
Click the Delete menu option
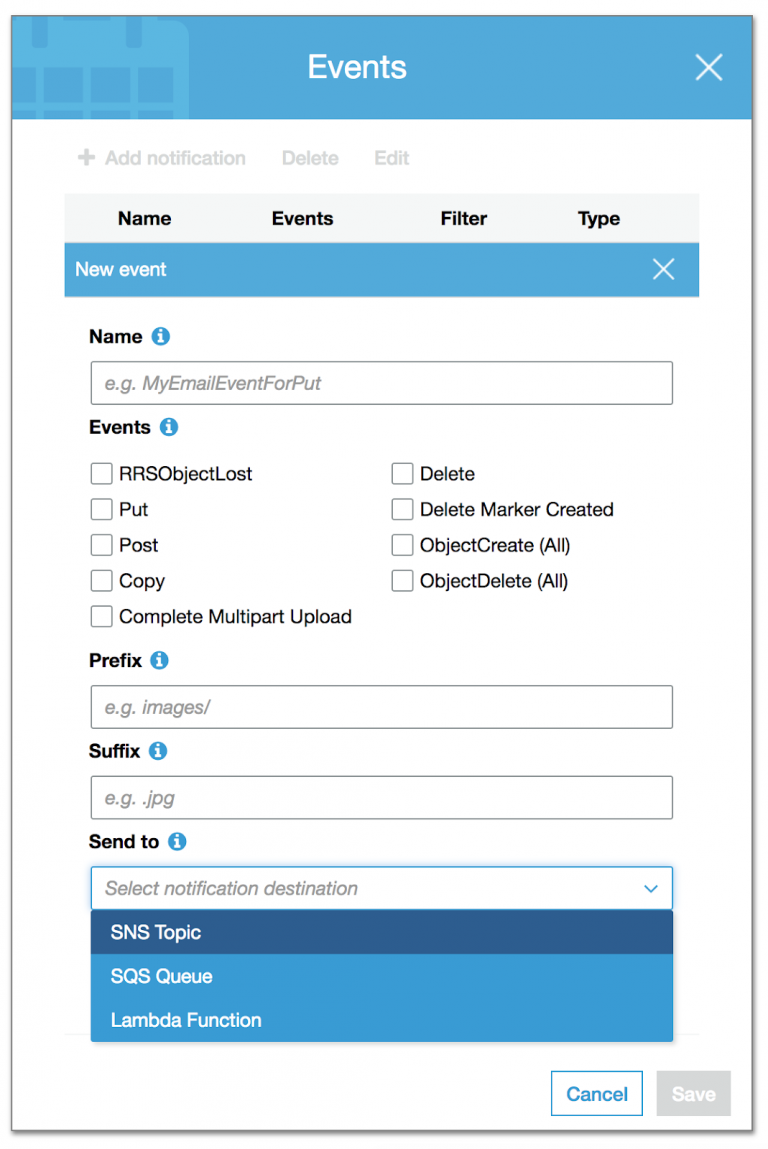pos(309,157)
